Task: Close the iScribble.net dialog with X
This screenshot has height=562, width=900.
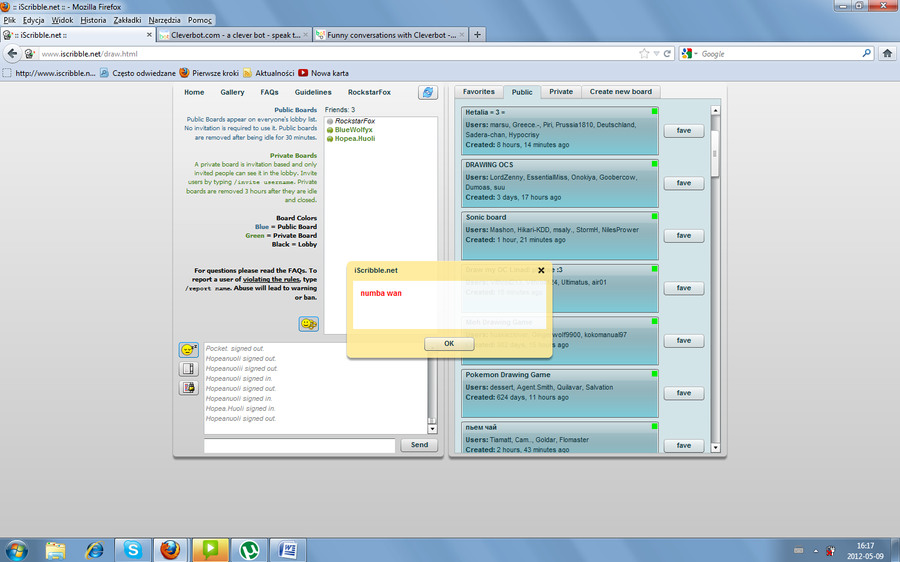Action: pyautogui.click(x=541, y=270)
